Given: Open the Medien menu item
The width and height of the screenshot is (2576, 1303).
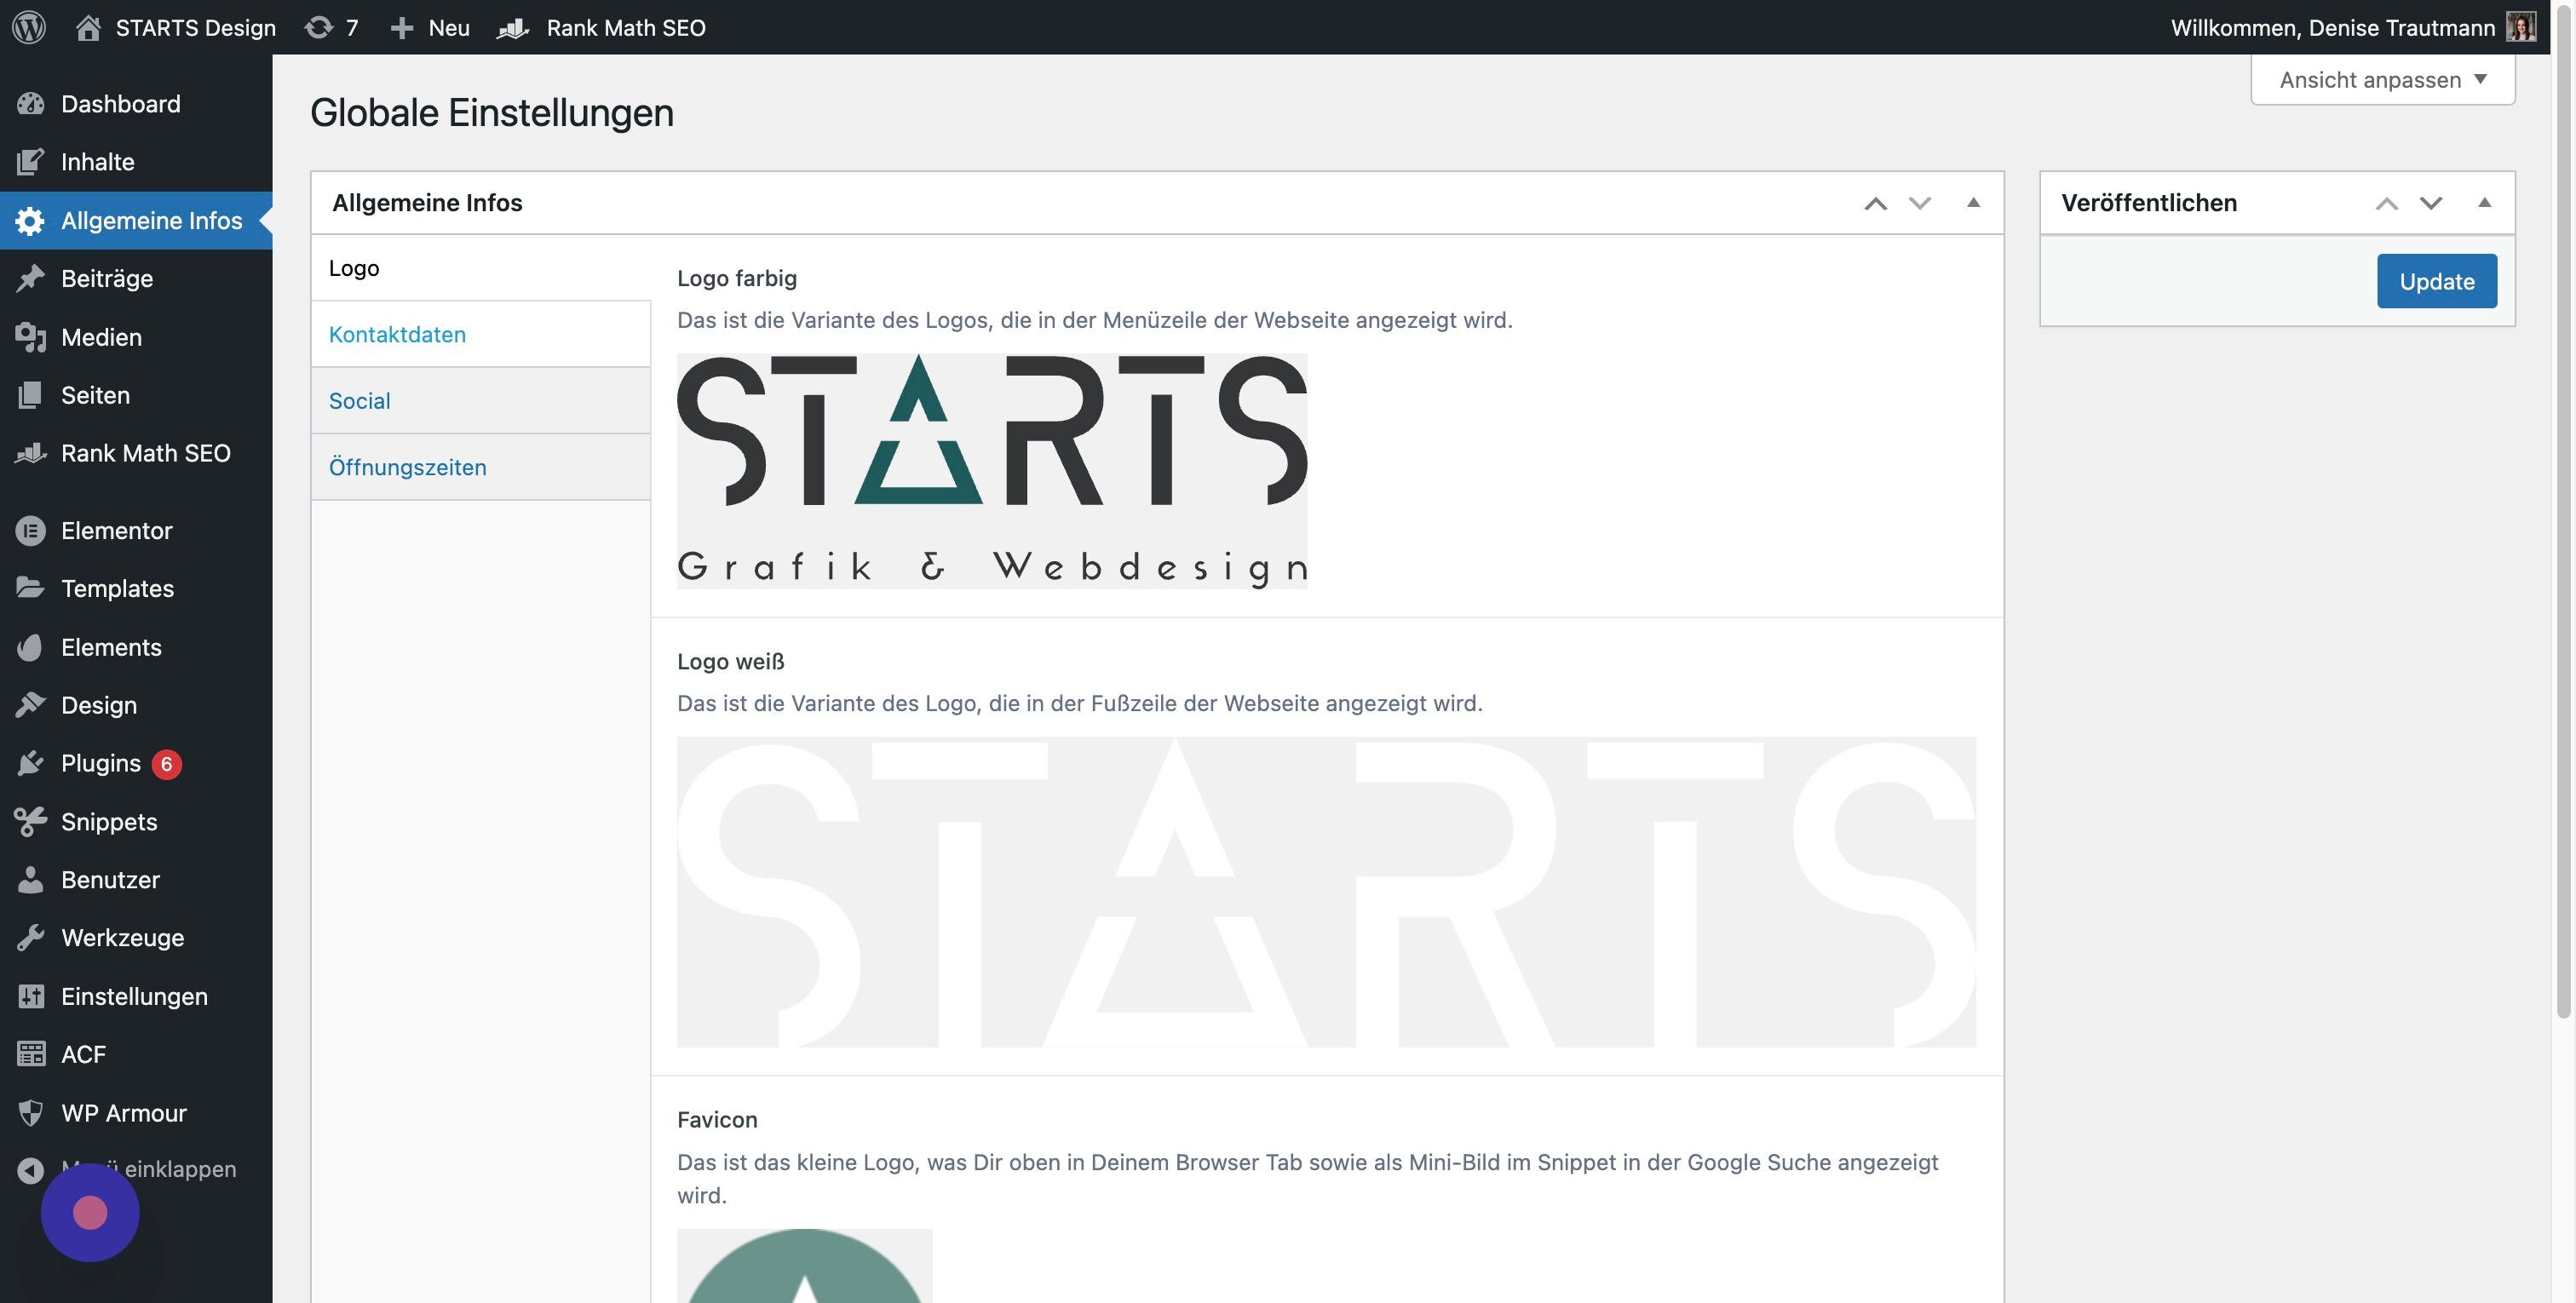Looking at the screenshot, I should click(136, 337).
